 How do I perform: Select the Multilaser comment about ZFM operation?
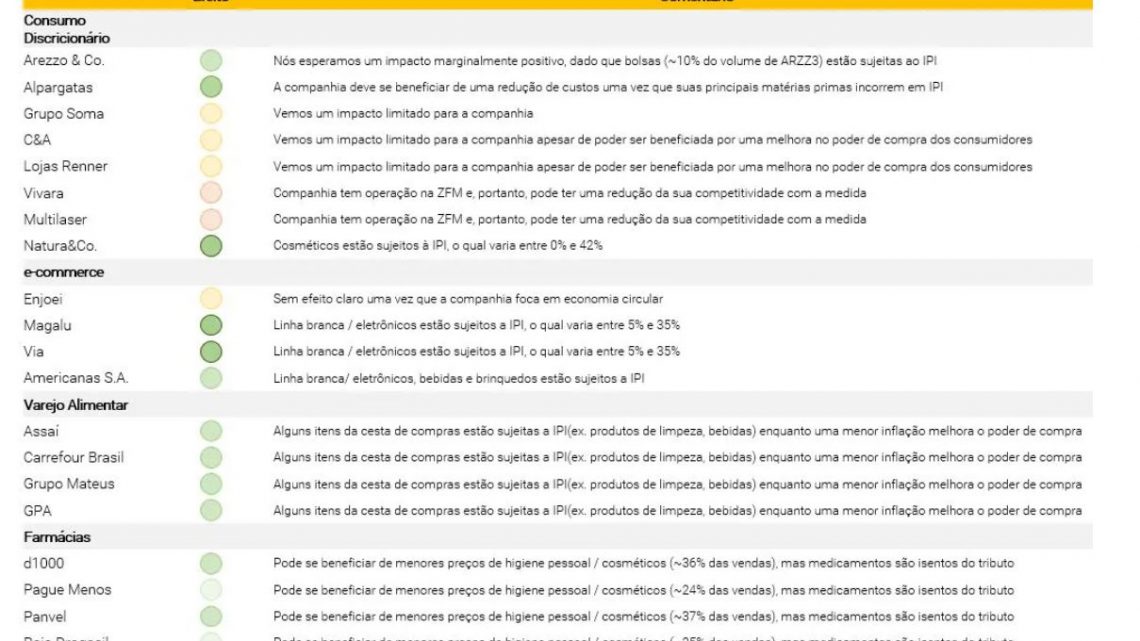pos(569,219)
